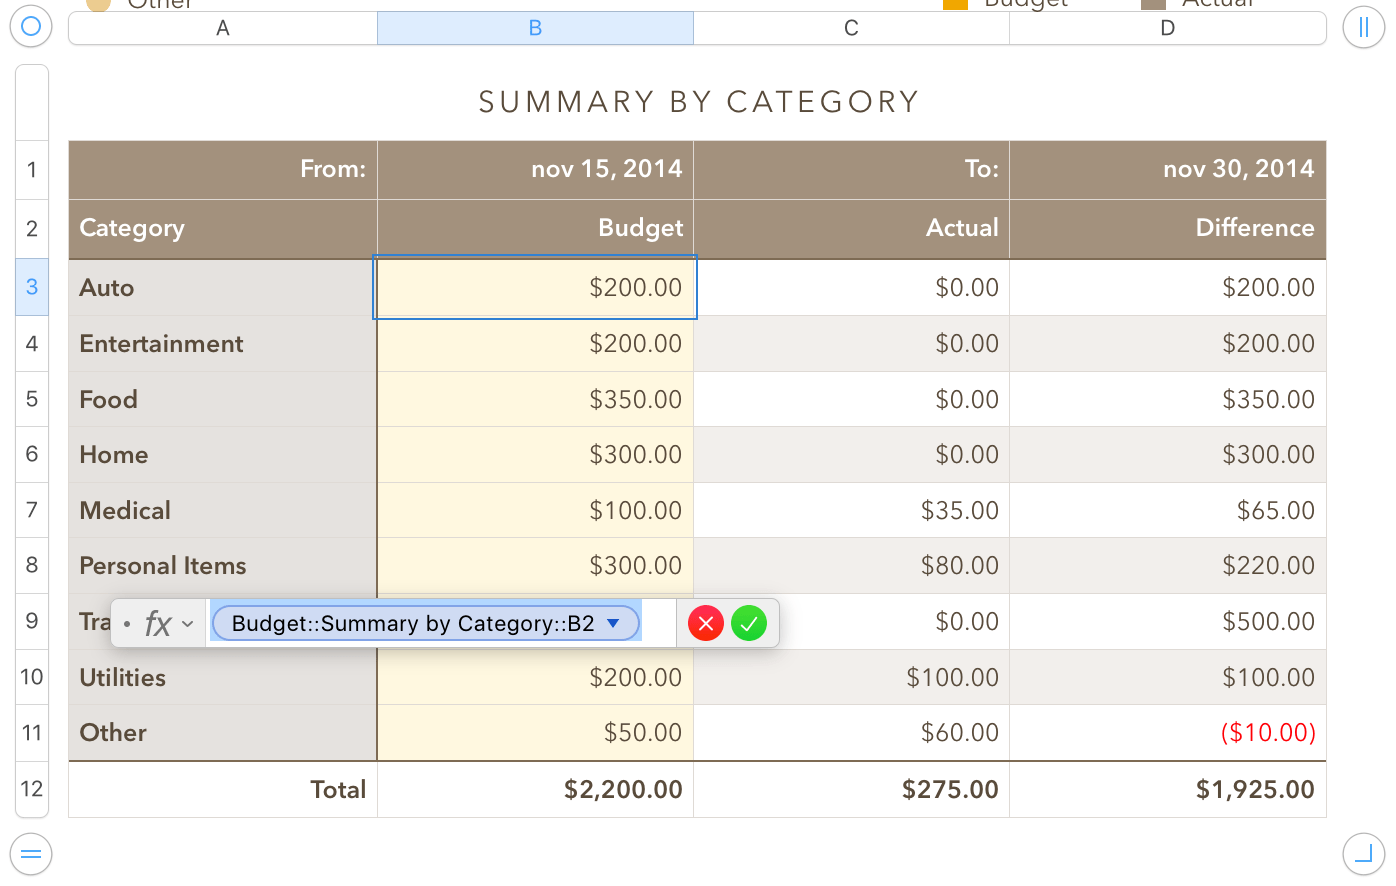Click the table select handle circle

tap(31, 26)
